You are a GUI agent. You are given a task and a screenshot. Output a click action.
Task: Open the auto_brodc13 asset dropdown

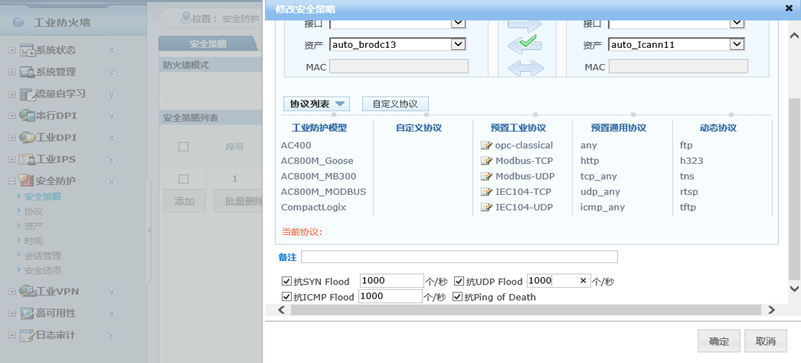[458, 44]
